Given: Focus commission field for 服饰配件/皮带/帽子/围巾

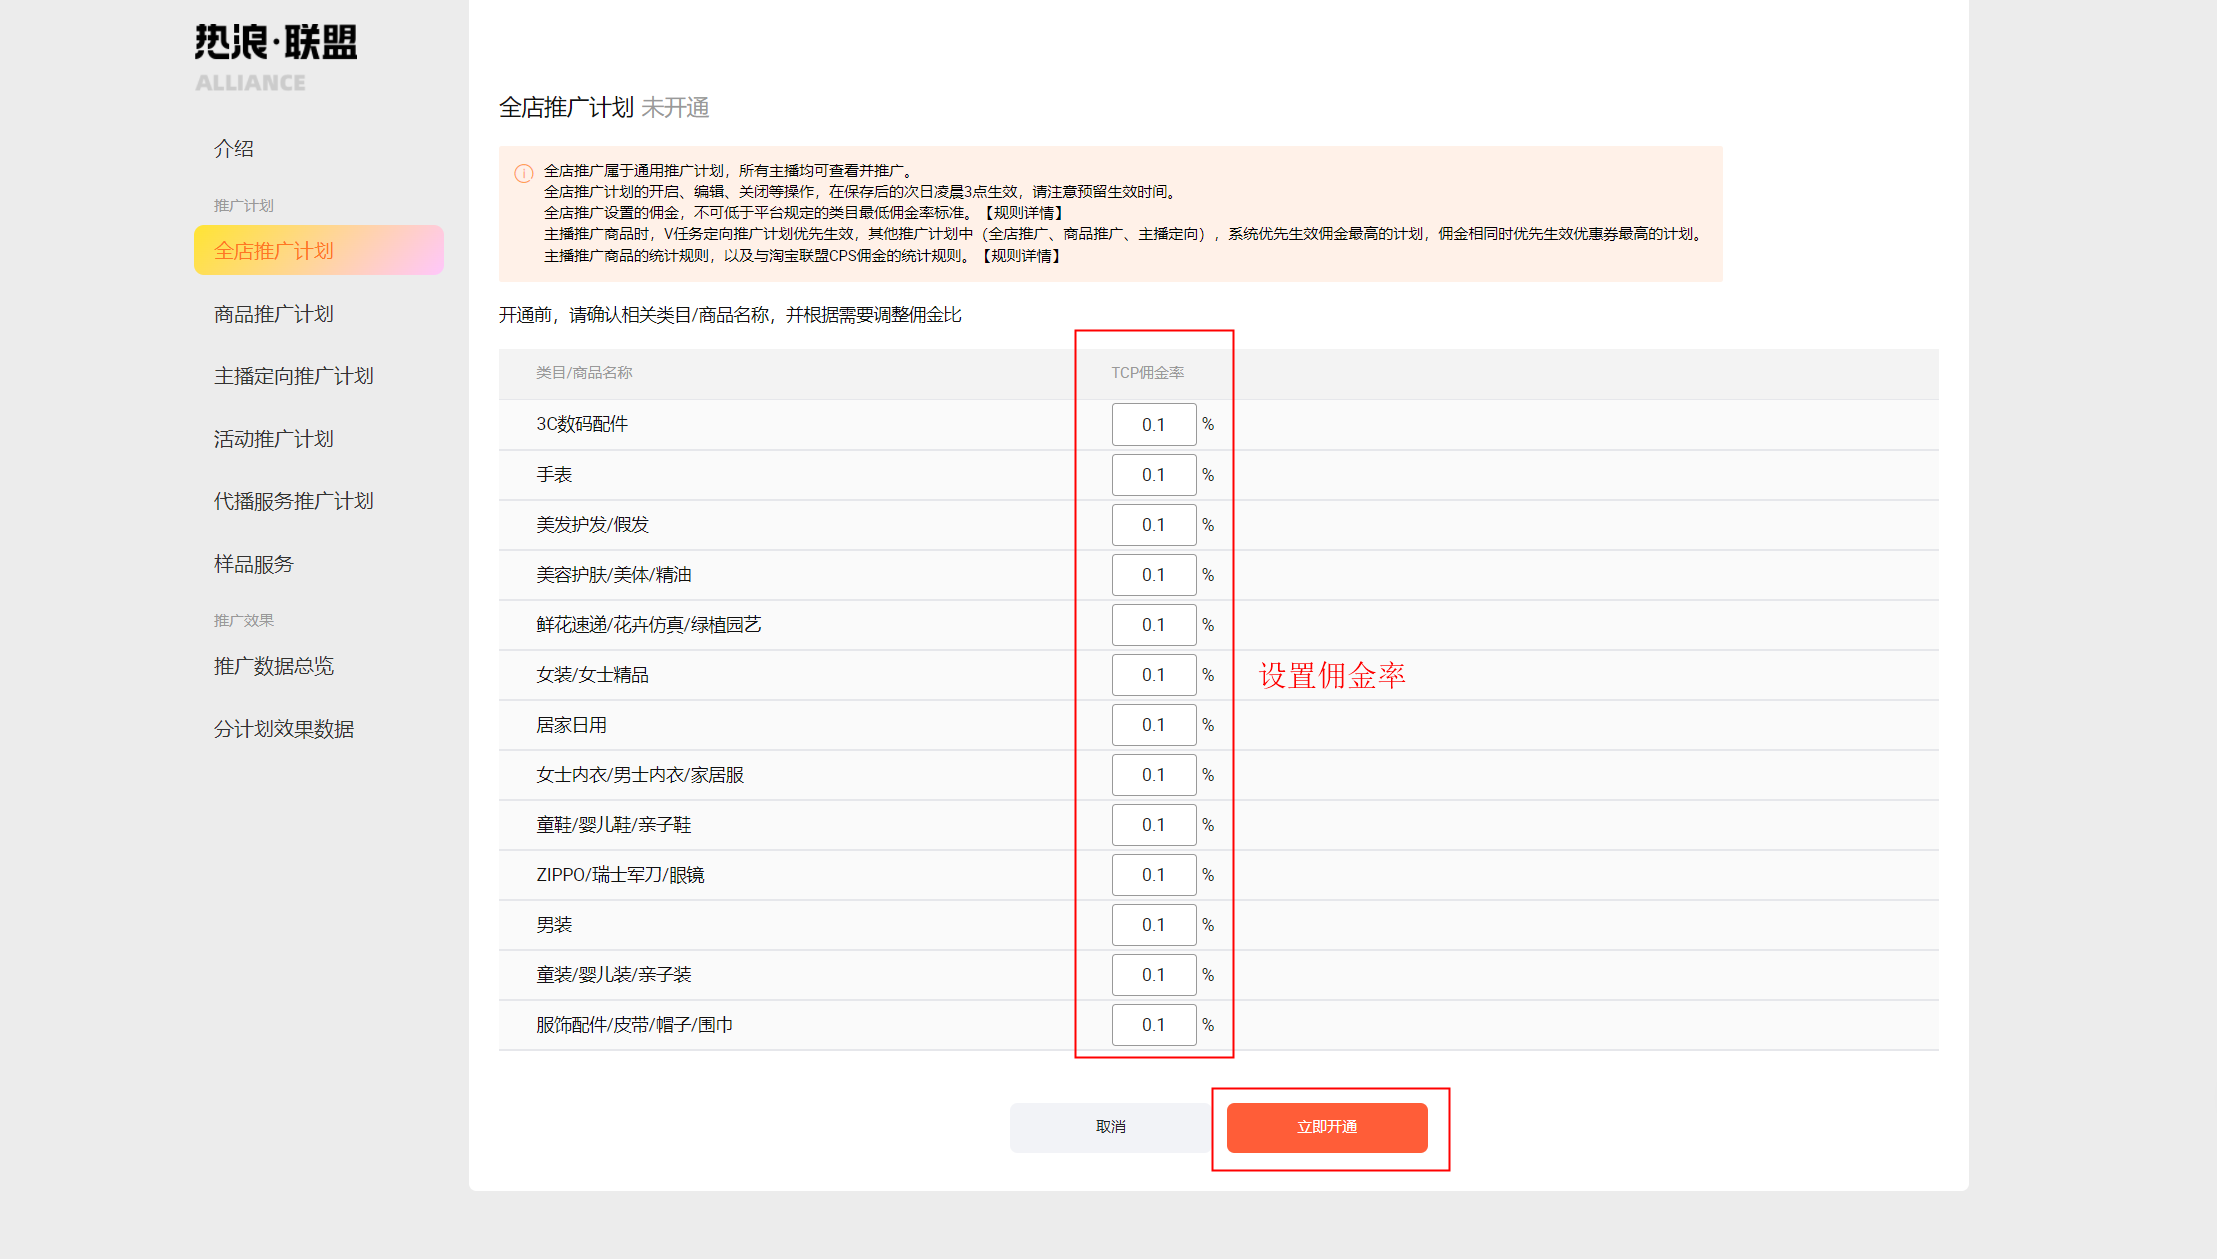Looking at the screenshot, I should tap(1153, 1025).
